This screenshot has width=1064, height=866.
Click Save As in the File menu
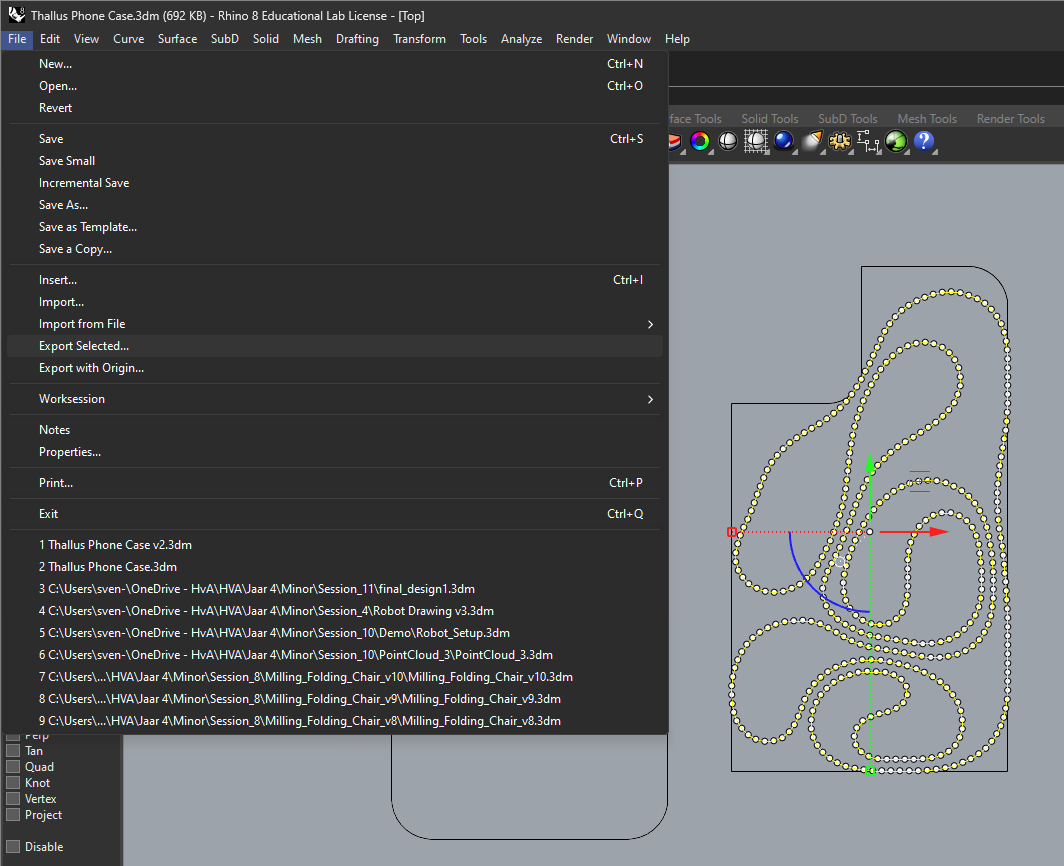pos(63,205)
